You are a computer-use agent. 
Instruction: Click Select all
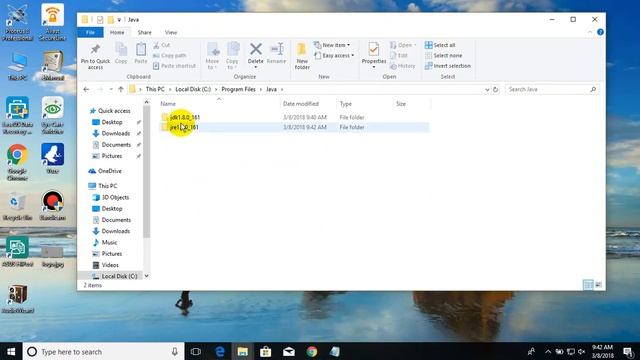(440, 45)
